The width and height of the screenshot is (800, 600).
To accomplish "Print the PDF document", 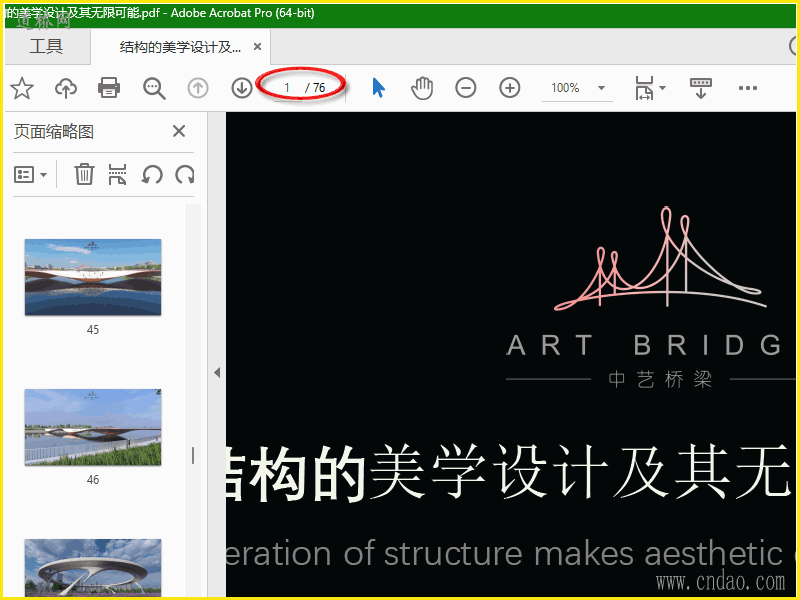I will pyautogui.click(x=109, y=88).
